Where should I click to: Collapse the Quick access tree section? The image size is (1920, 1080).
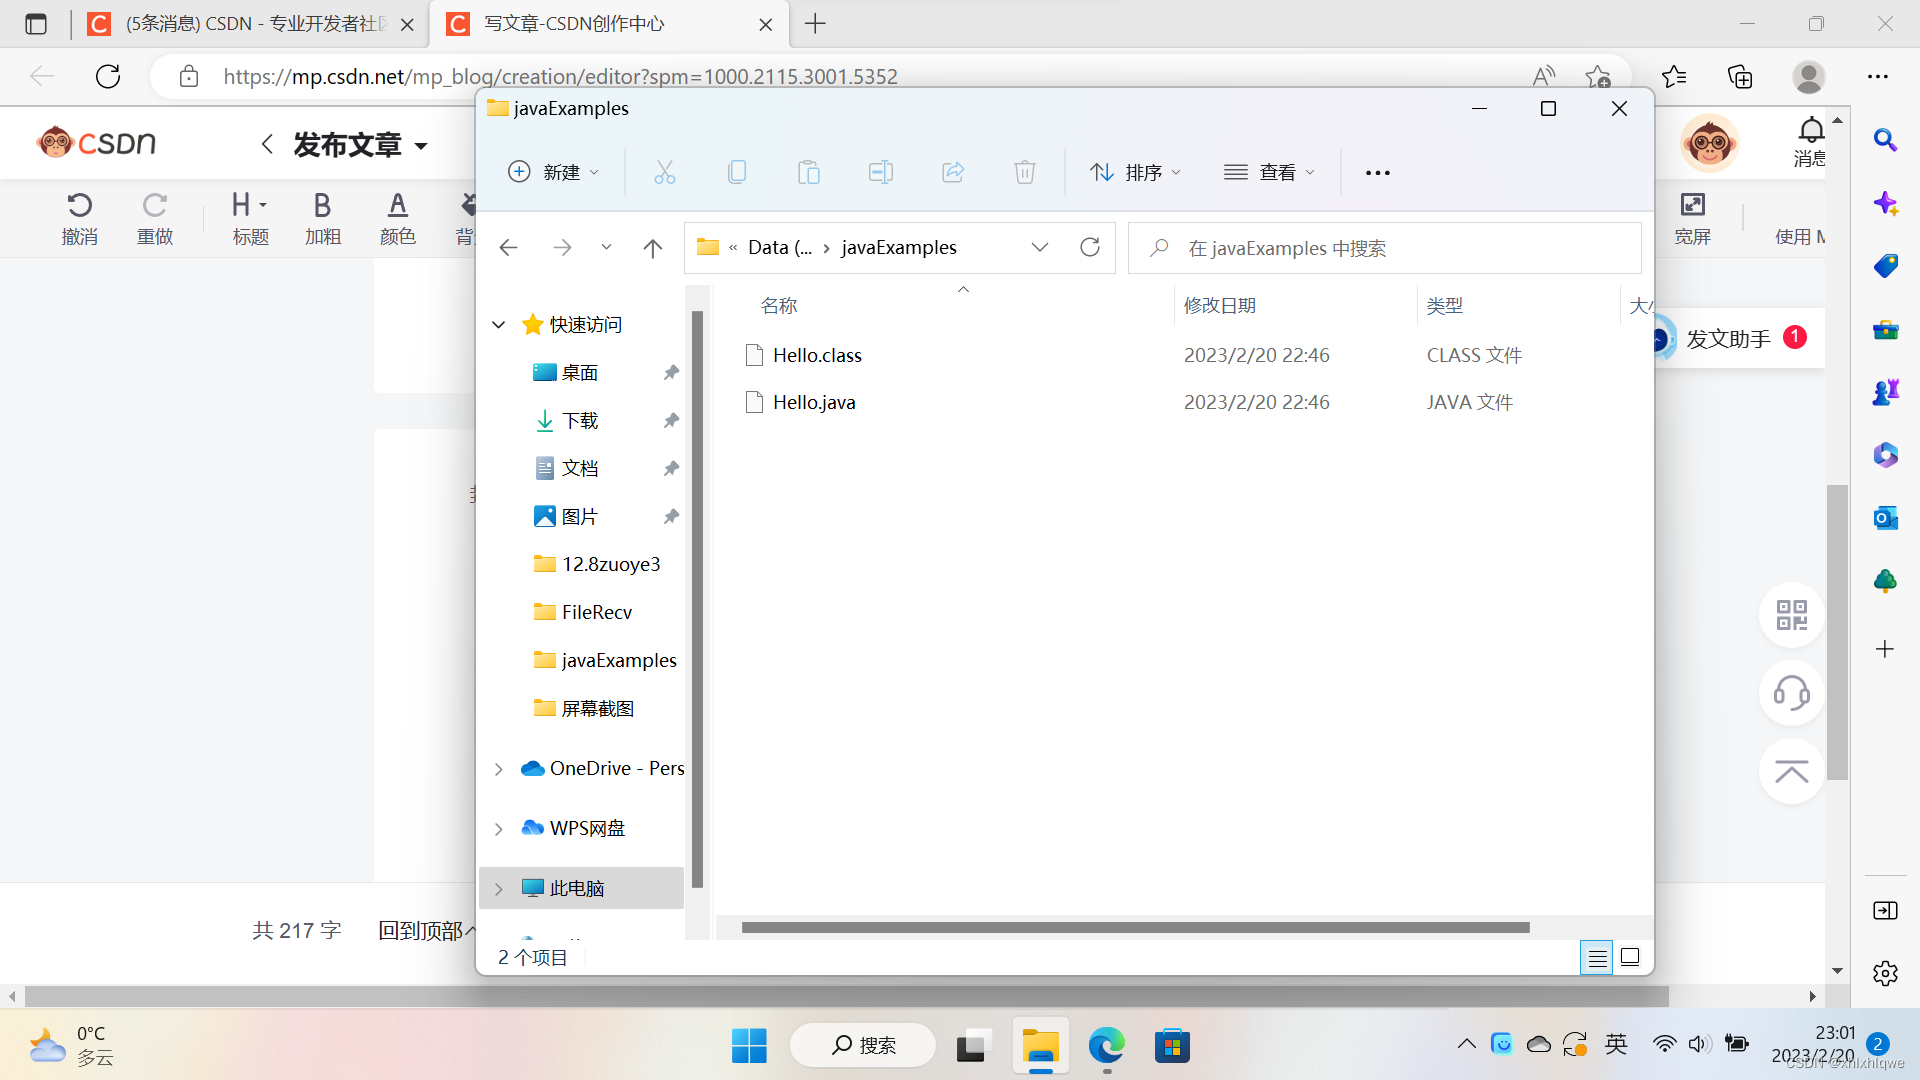[499, 324]
